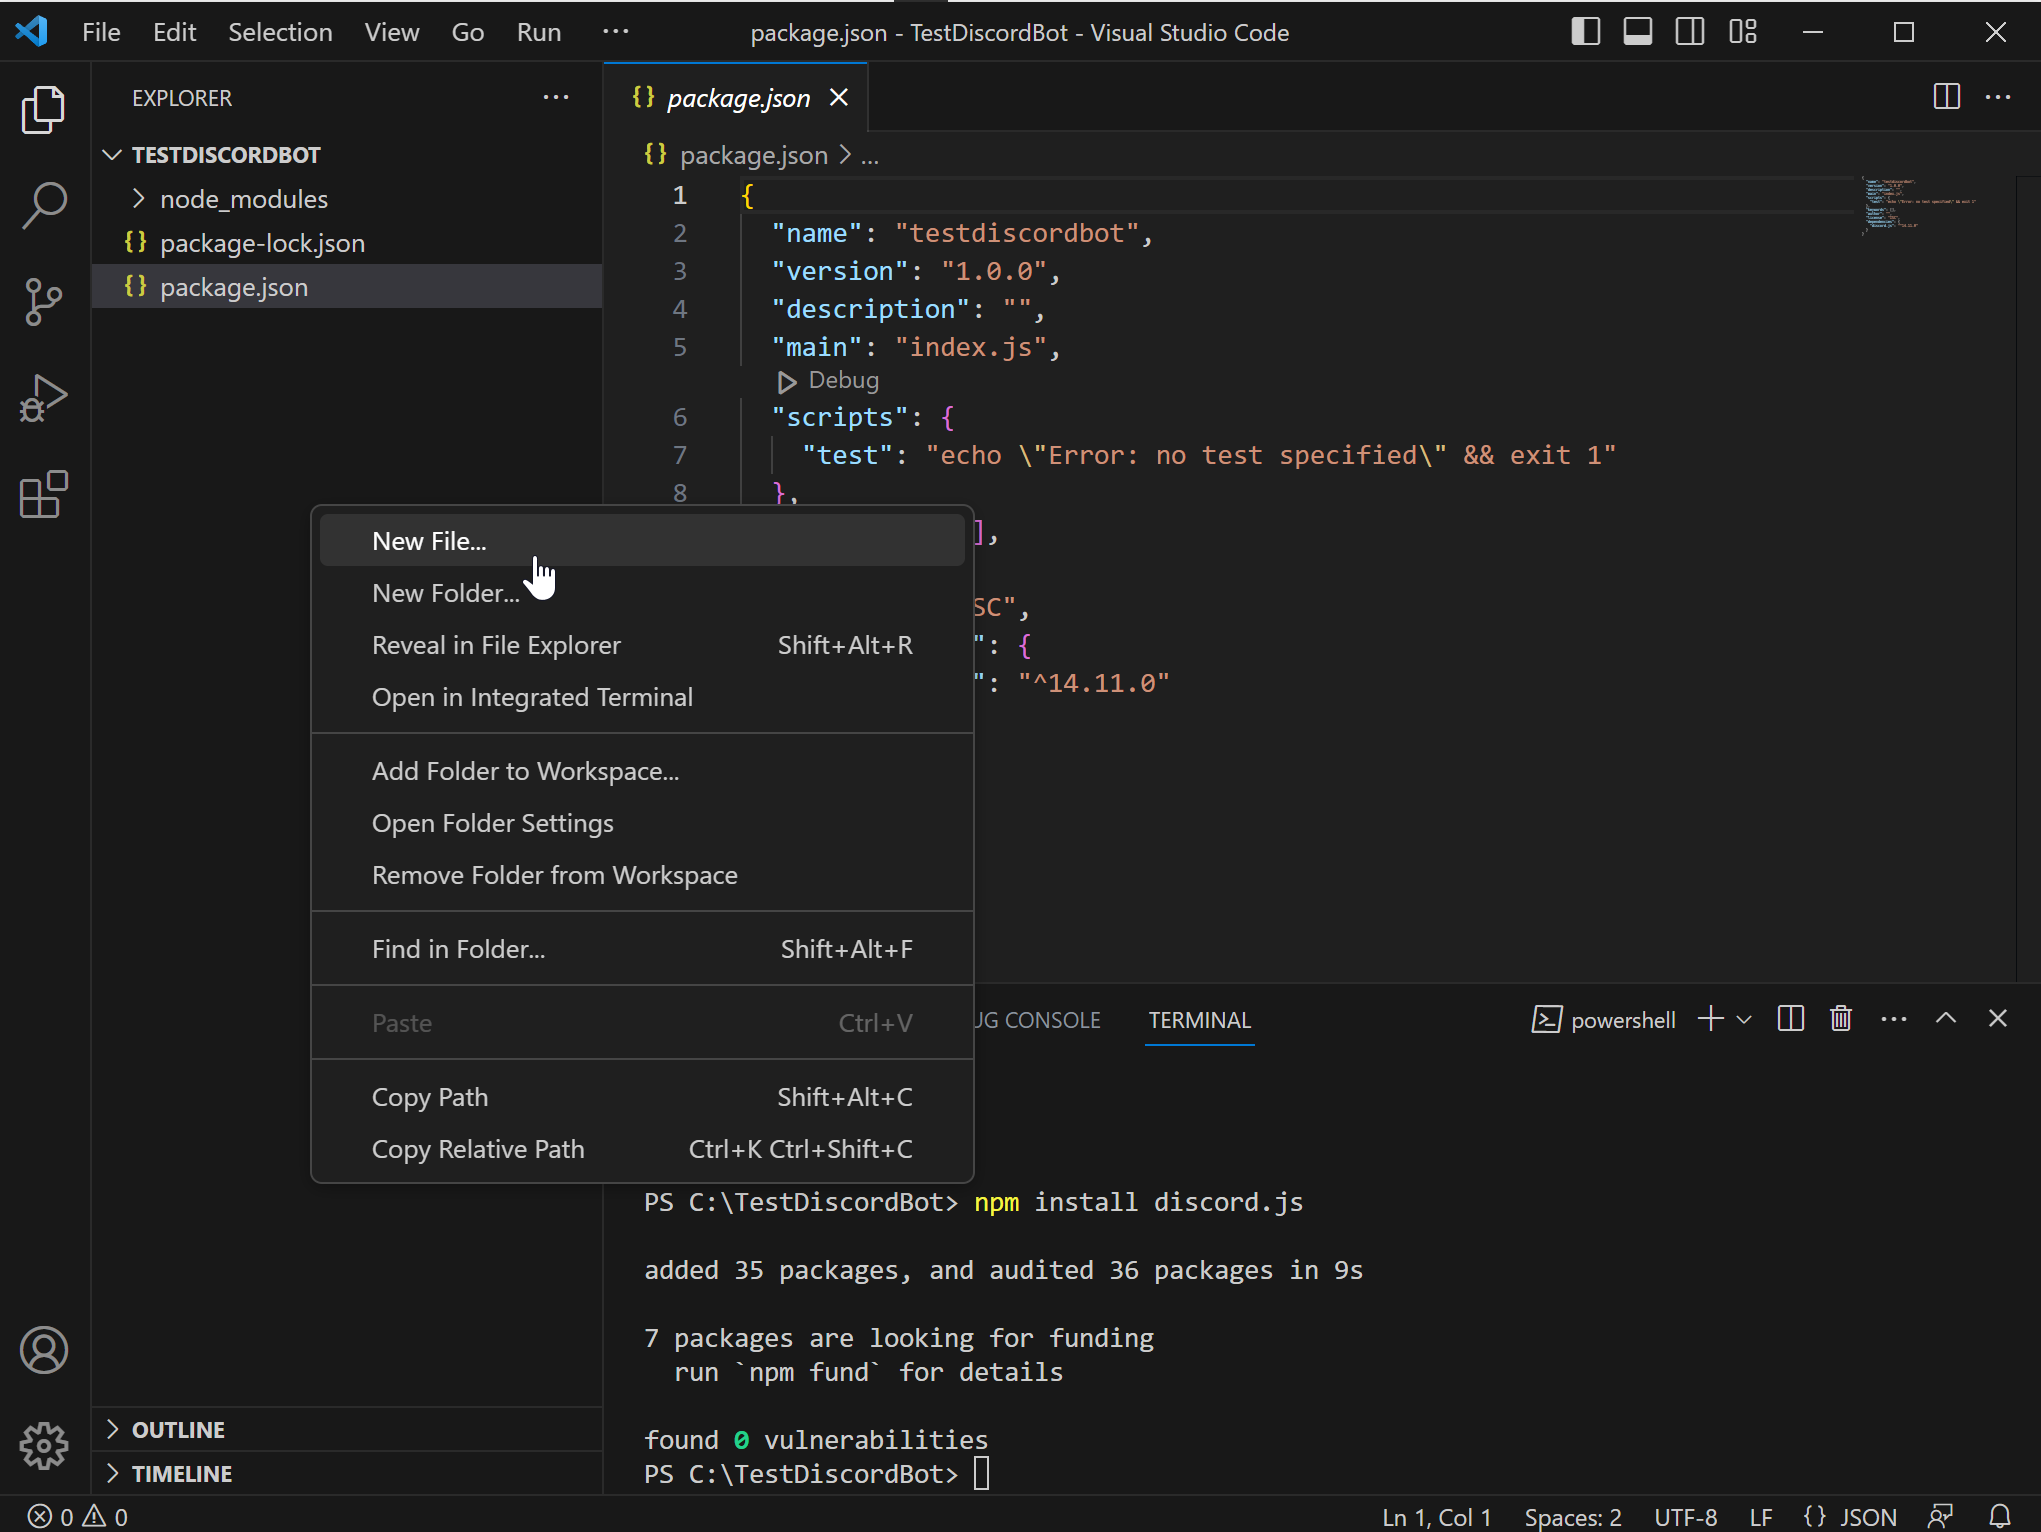
Task: Open the Search view in activity bar
Action: 44,205
